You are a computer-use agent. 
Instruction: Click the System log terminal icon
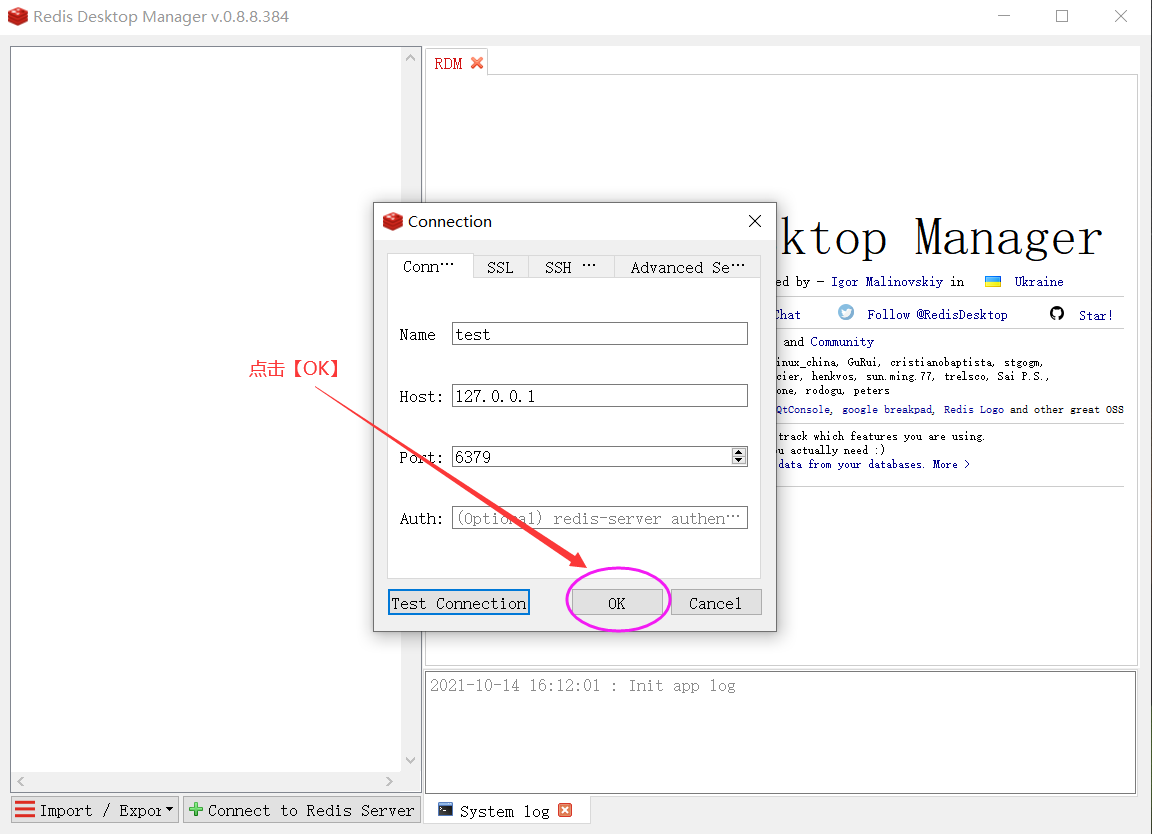(x=445, y=810)
